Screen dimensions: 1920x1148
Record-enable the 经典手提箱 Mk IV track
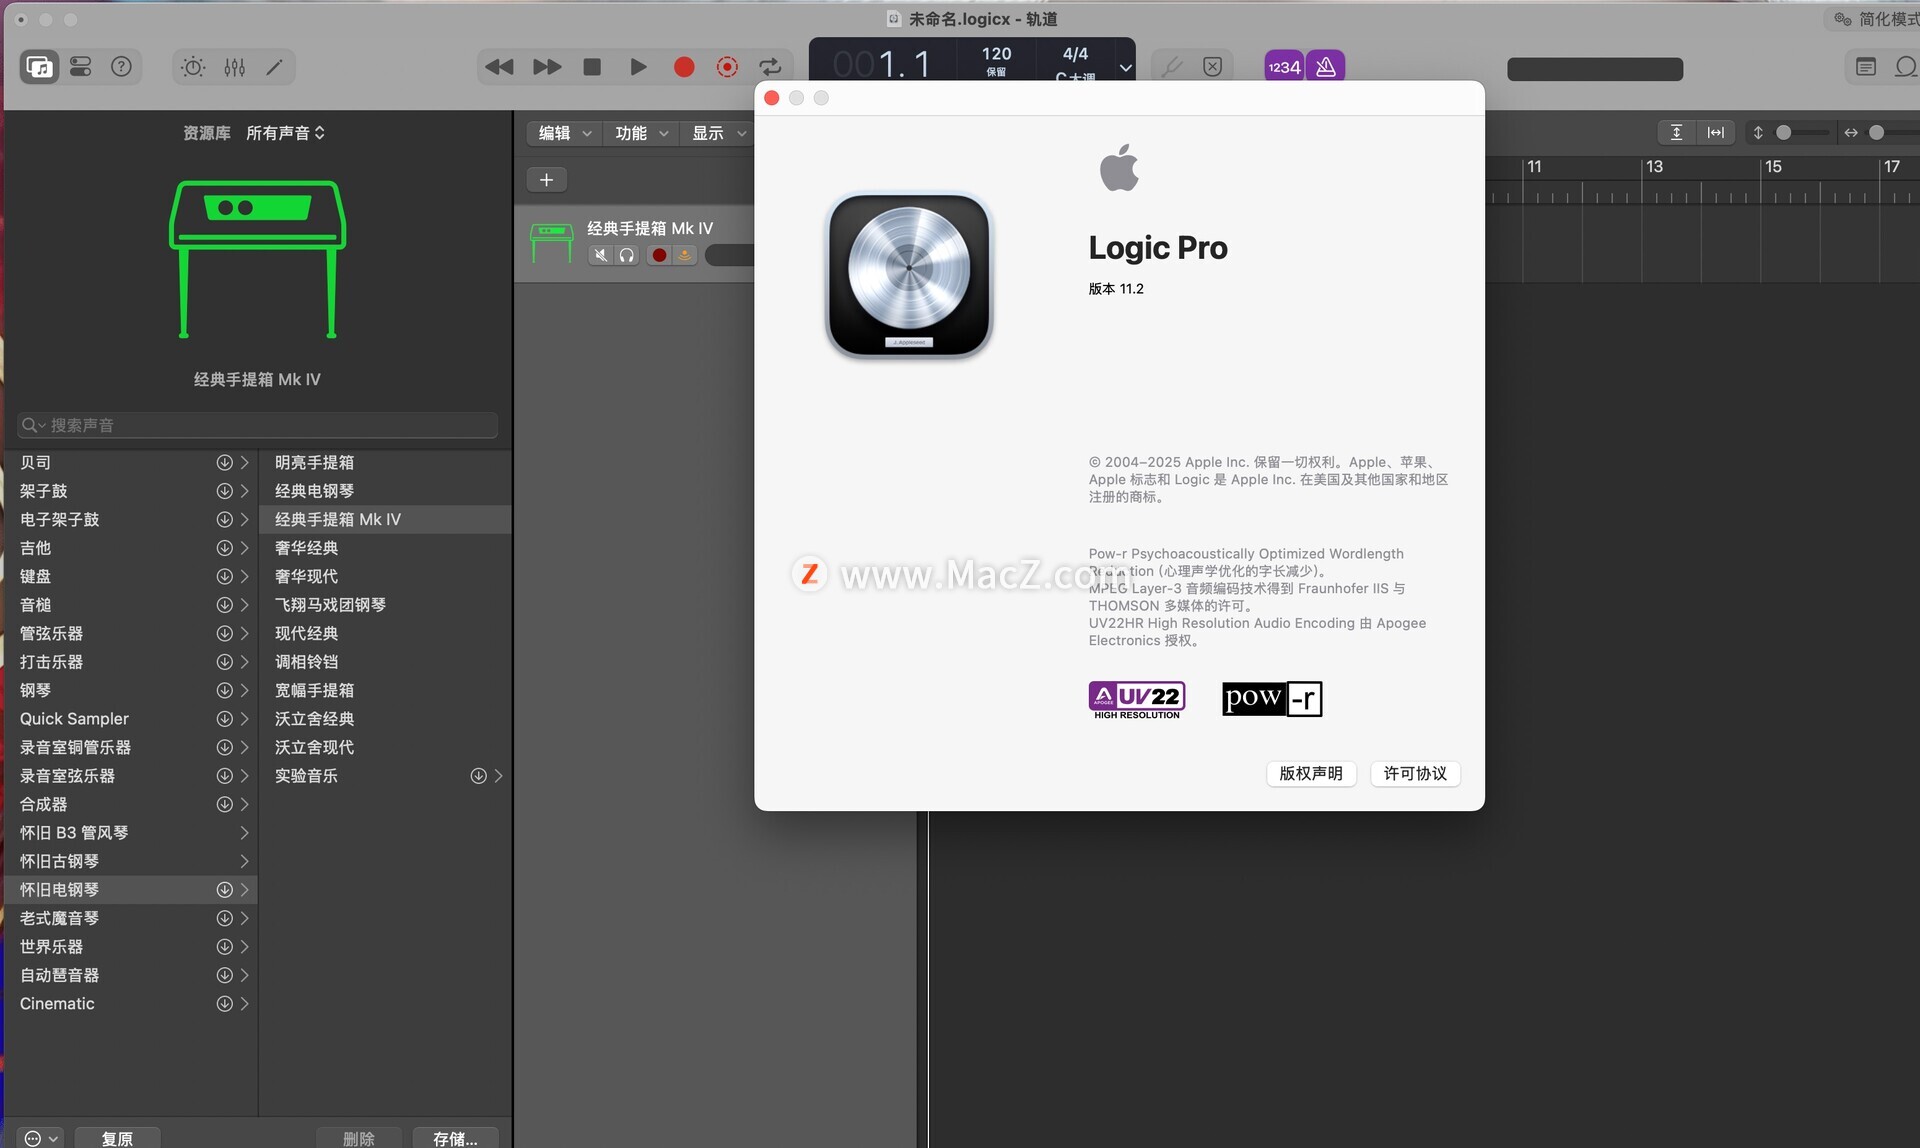point(659,255)
